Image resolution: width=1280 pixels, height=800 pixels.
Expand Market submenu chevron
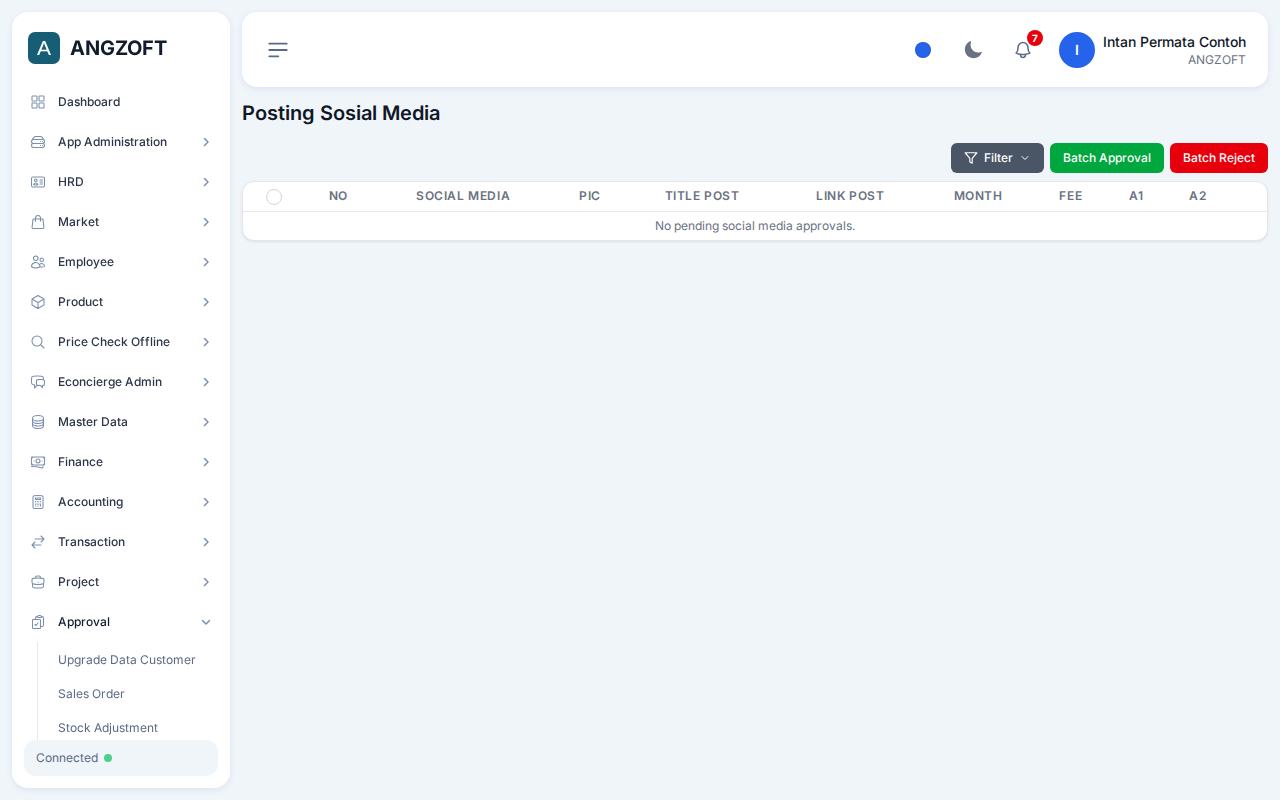click(206, 222)
